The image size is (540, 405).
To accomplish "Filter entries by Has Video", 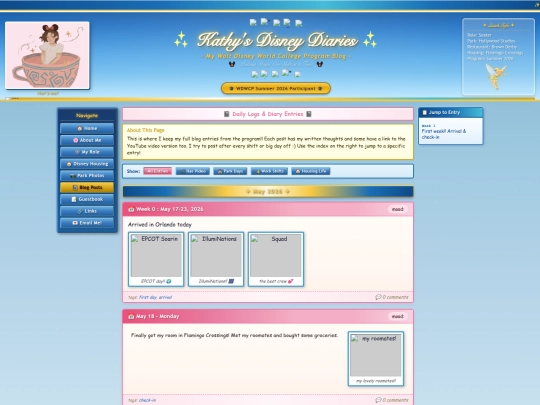I will click(x=193, y=171).
